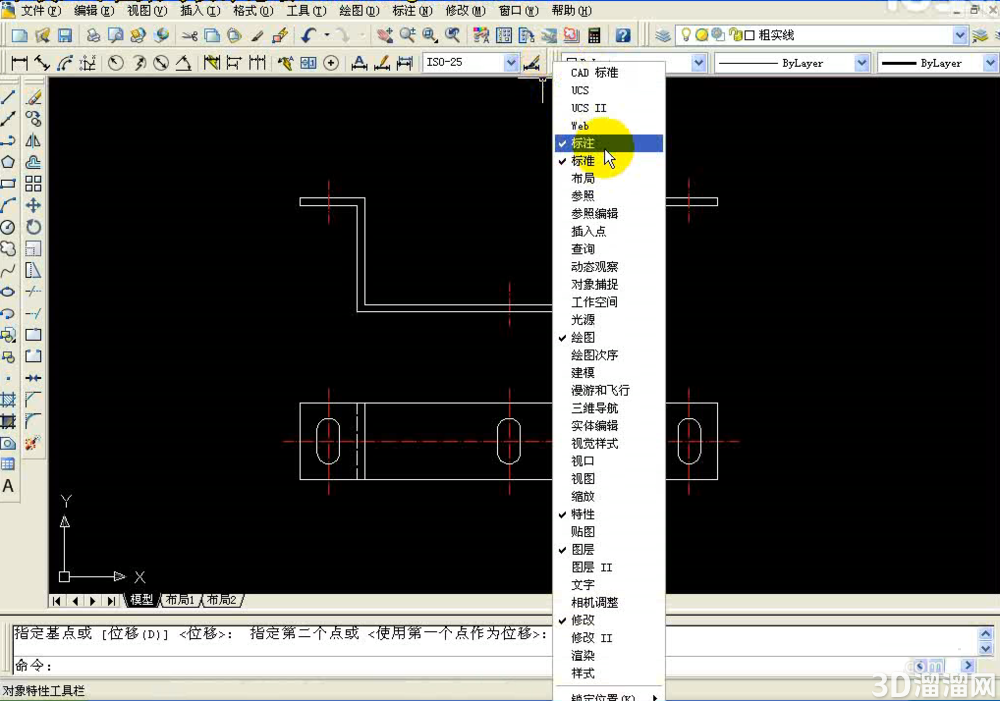Uncheck 特性 toolbar in context menu
Viewport: 1000px width, 701px height.
[609, 514]
